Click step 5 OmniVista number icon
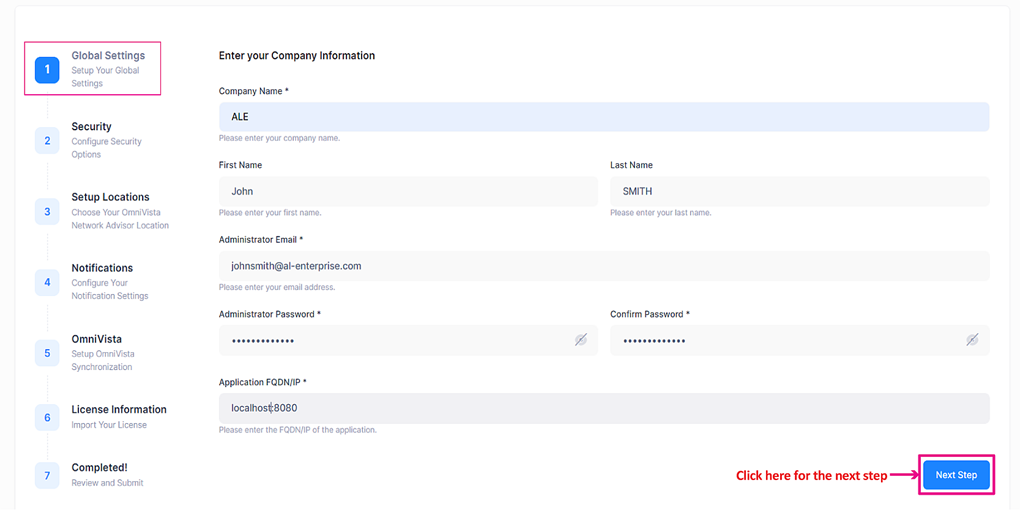 [47, 353]
